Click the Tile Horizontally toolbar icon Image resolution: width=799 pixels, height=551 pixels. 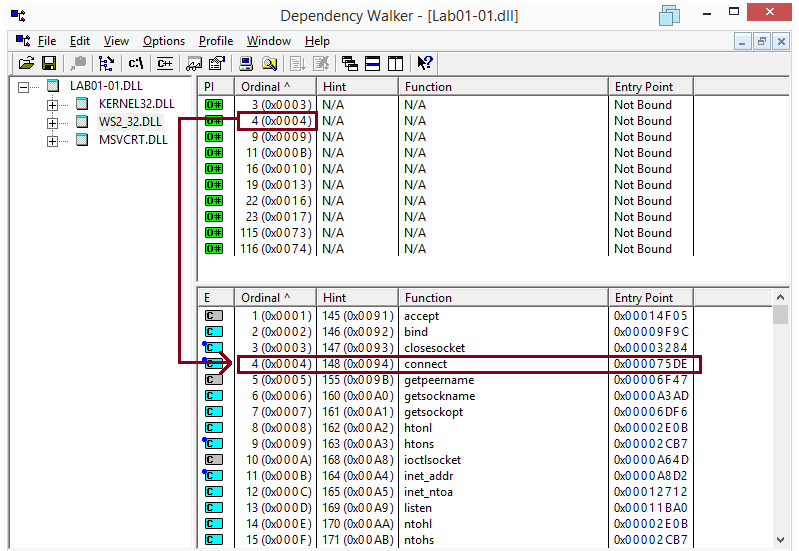[372, 63]
